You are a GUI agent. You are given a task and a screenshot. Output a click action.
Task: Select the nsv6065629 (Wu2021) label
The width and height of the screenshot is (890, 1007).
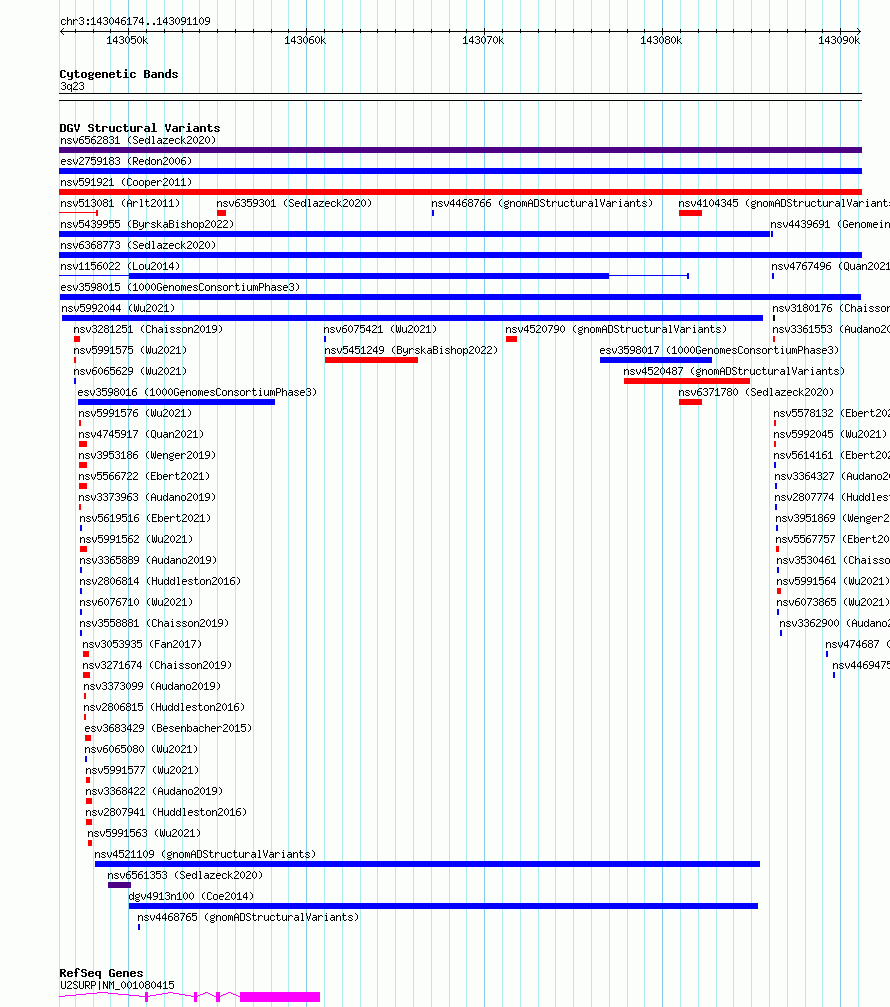130,371
